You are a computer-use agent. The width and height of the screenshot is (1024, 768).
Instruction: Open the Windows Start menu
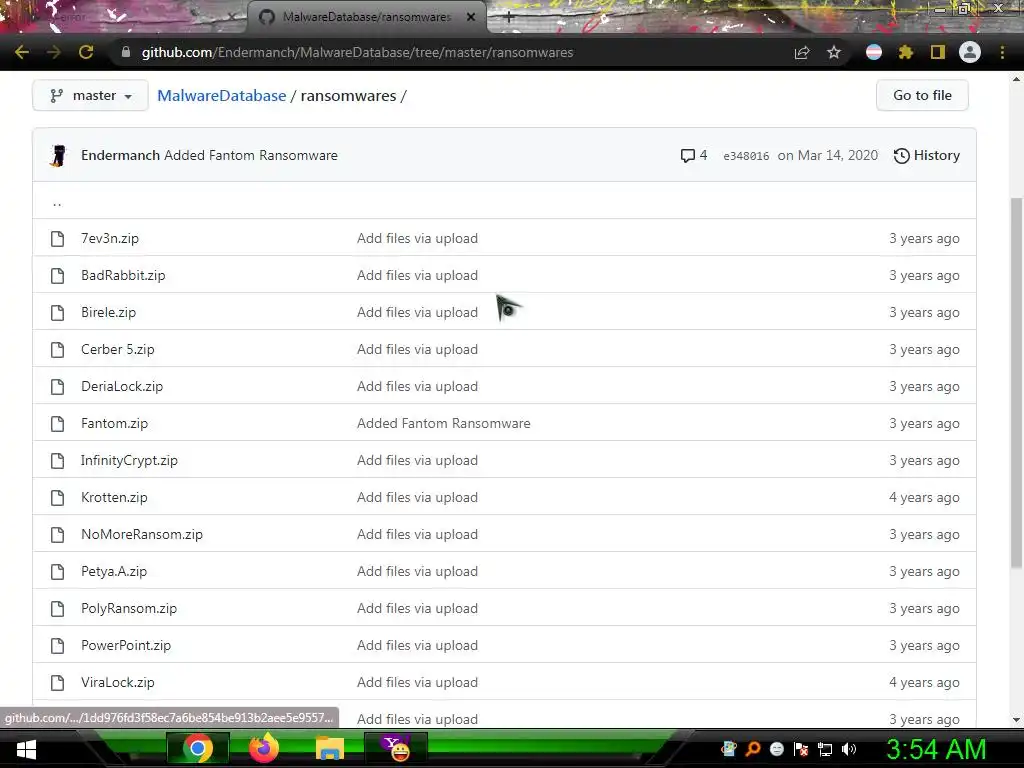coord(26,749)
